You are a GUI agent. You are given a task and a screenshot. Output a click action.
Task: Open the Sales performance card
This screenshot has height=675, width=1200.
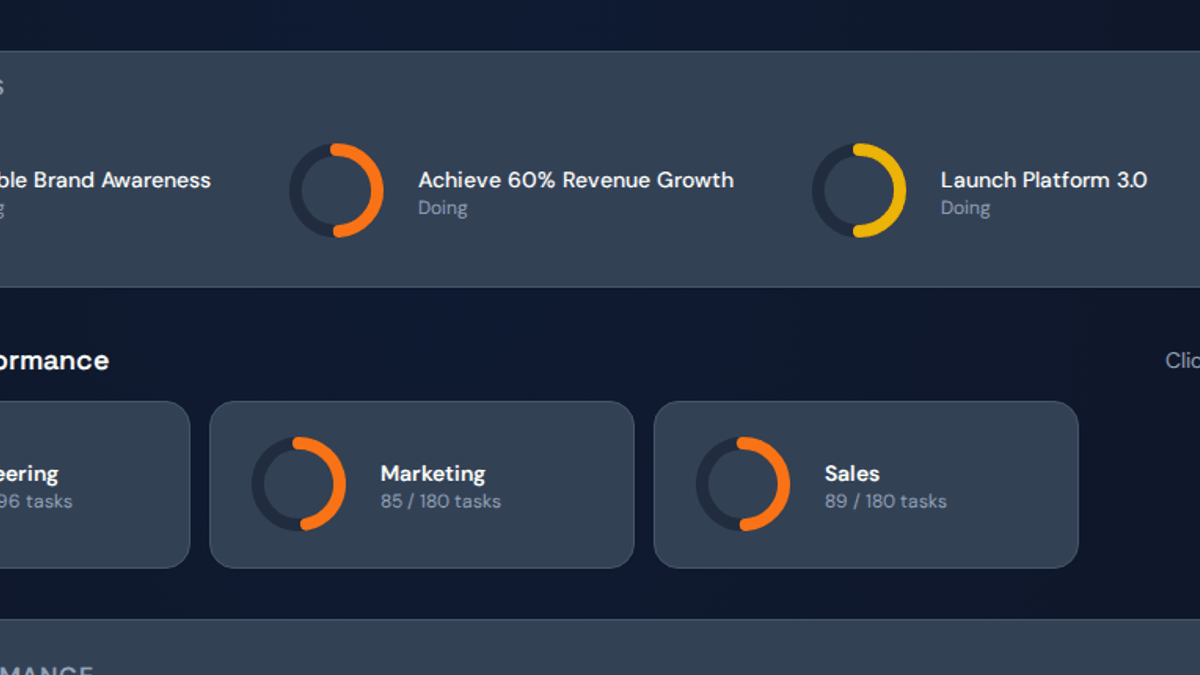click(866, 485)
